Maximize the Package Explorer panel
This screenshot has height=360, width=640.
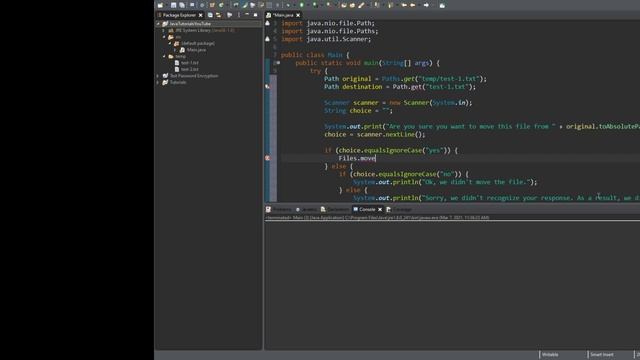point(256,15)
